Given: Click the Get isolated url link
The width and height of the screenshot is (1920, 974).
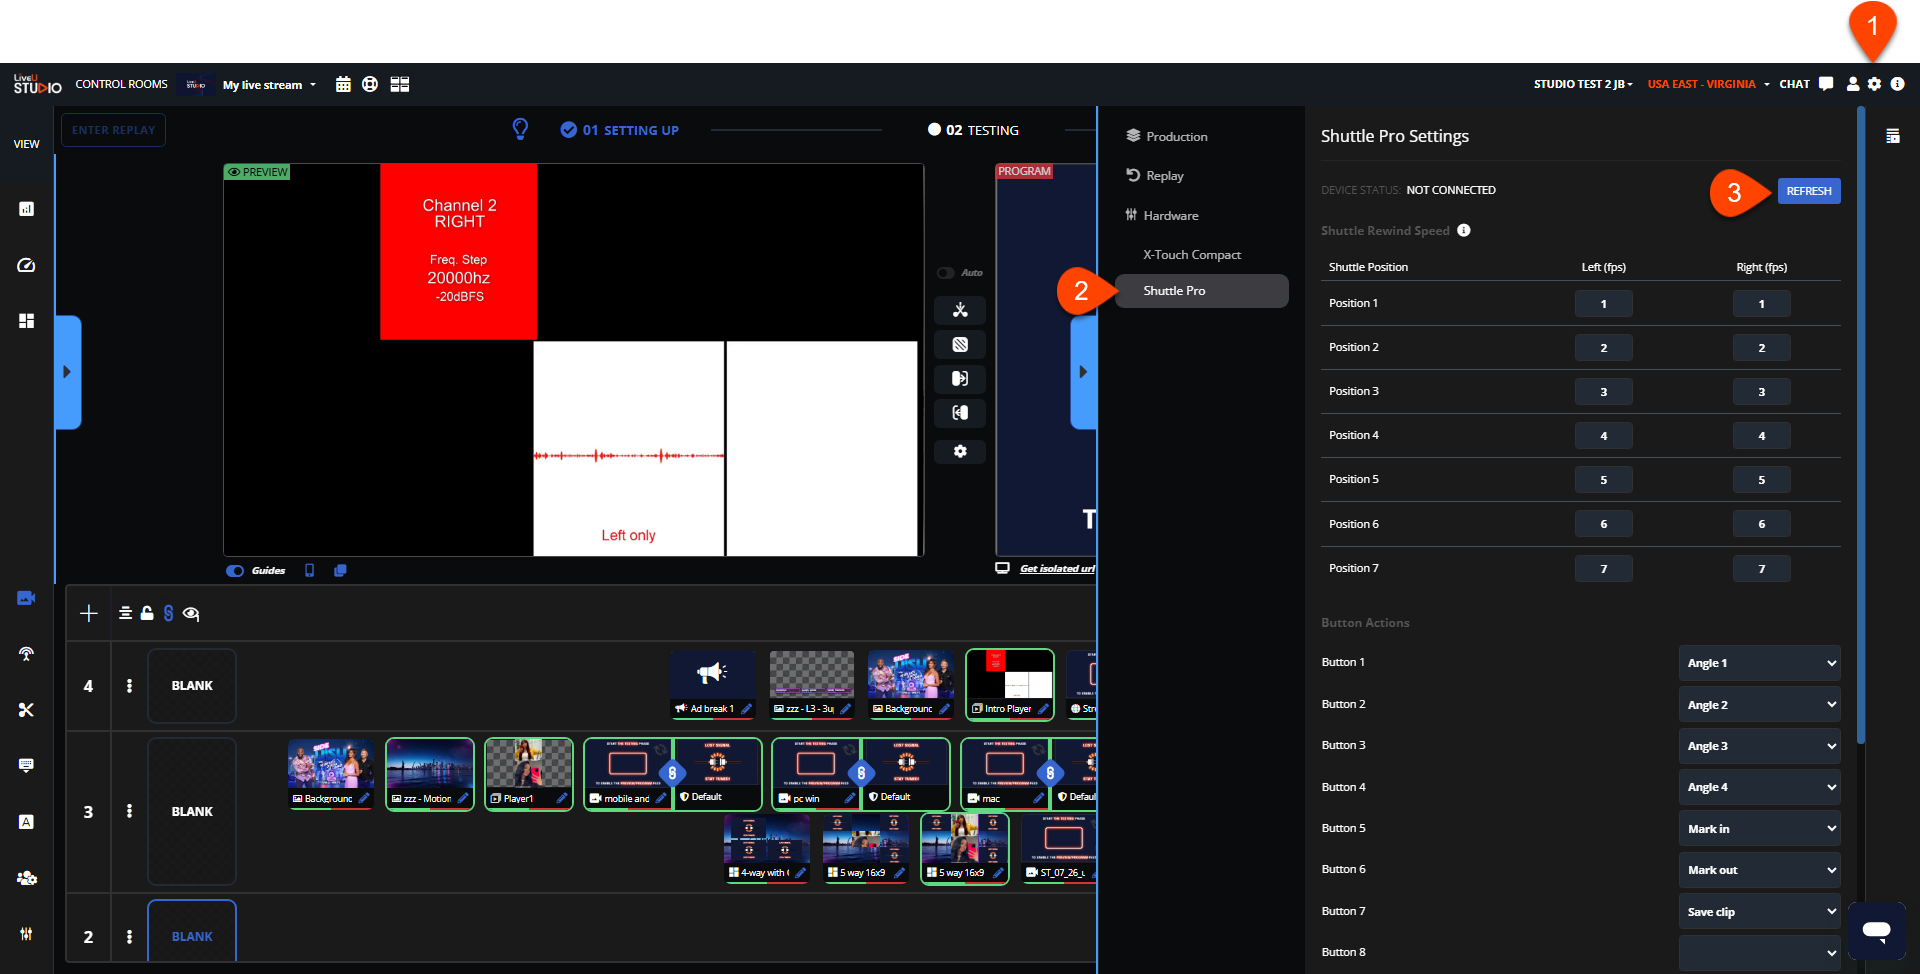Looking at the screenshot, I should tap(1056, 569).
